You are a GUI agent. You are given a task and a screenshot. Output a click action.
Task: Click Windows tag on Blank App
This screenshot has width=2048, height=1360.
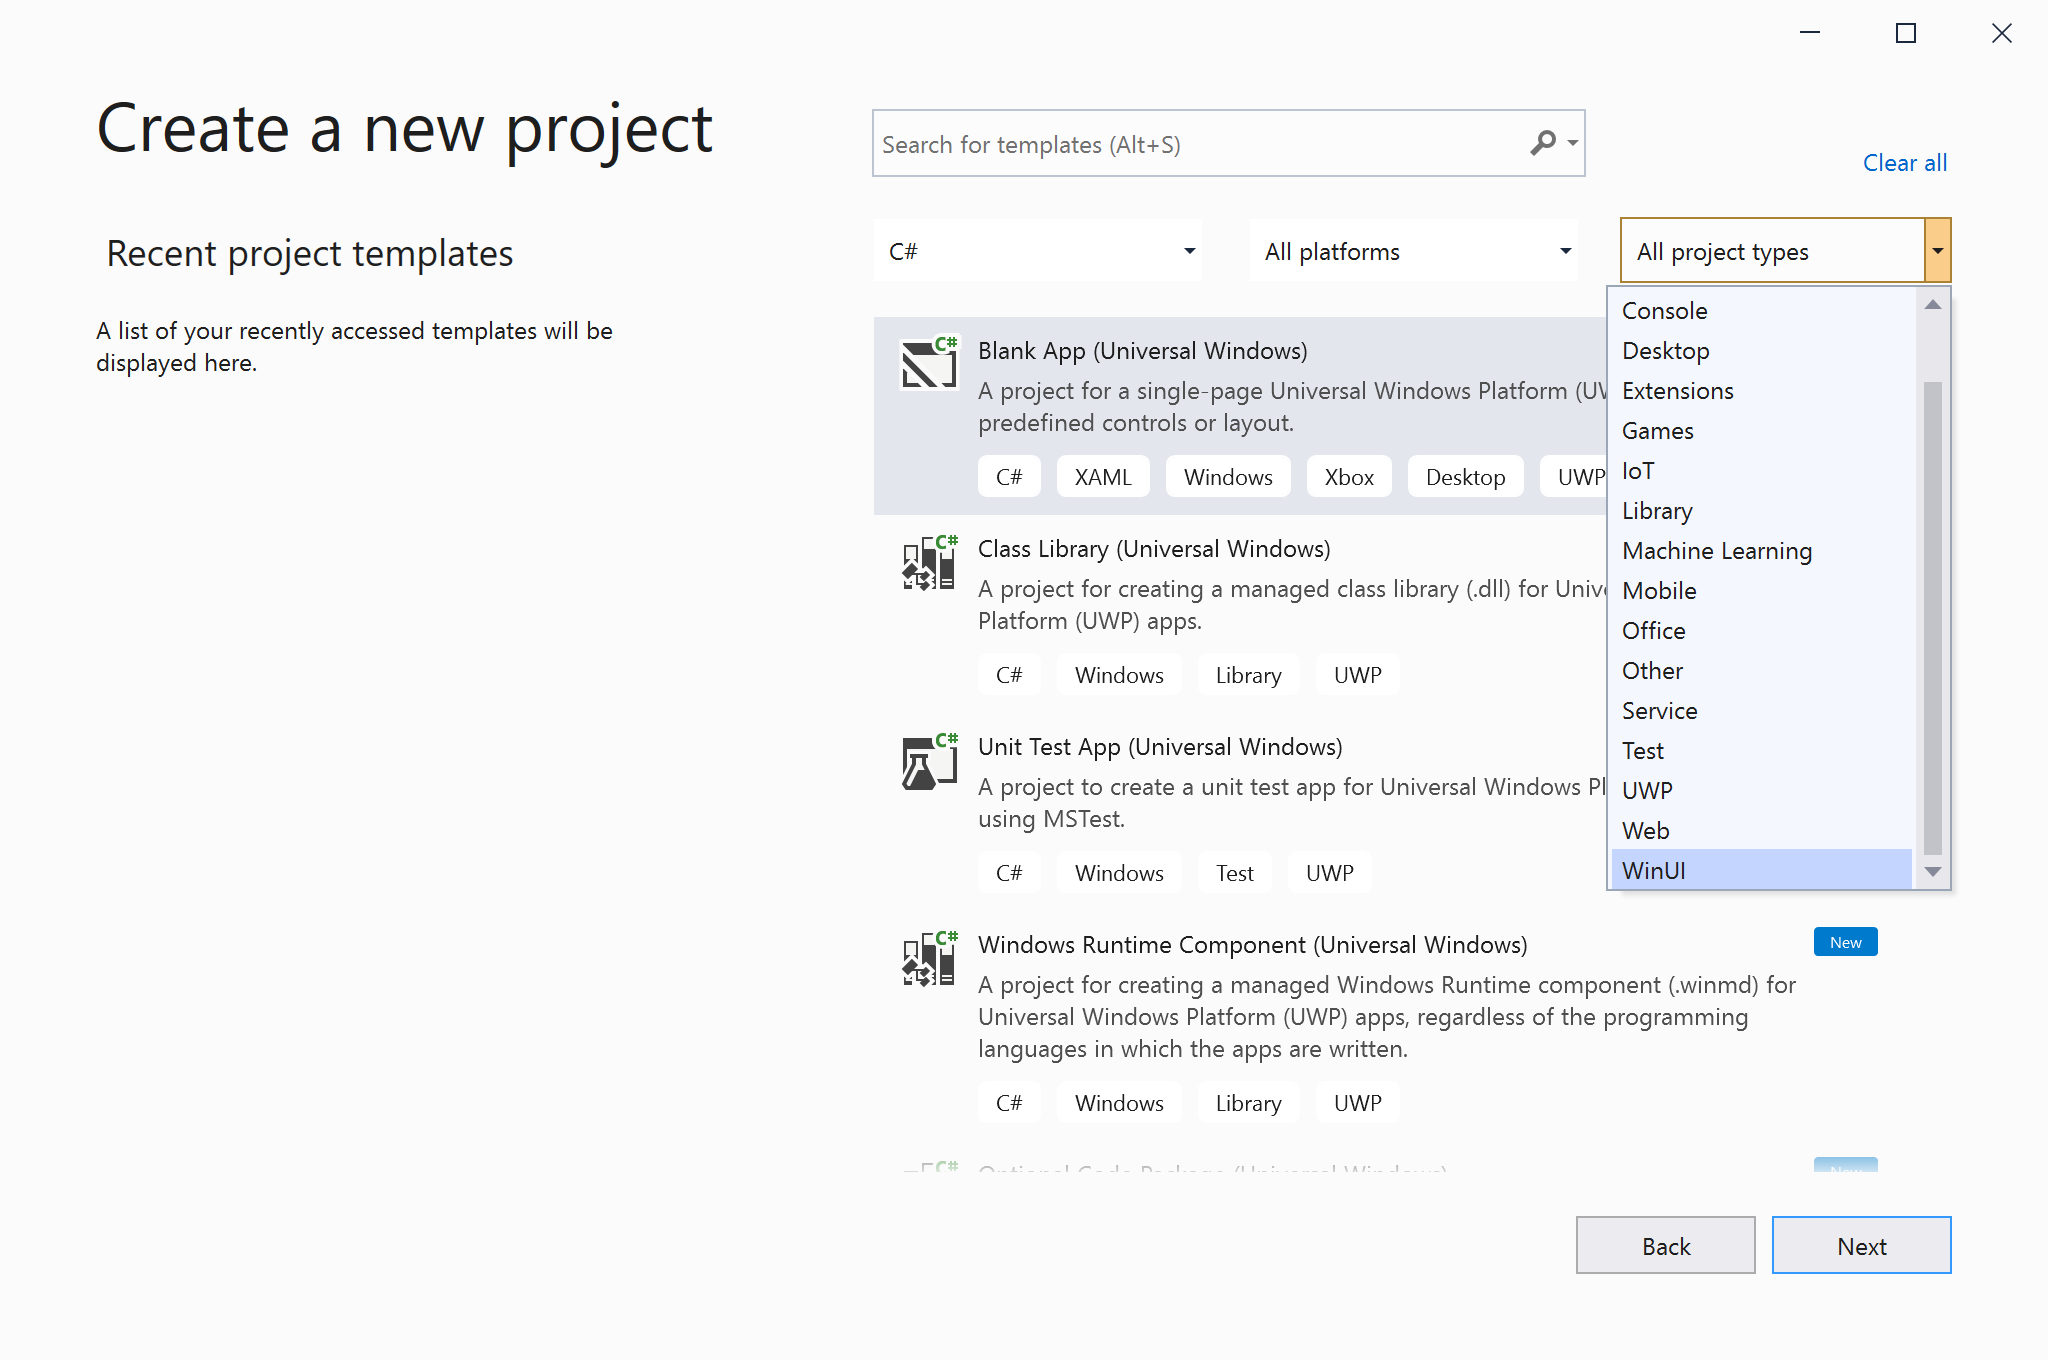[x=1228, y=477]
